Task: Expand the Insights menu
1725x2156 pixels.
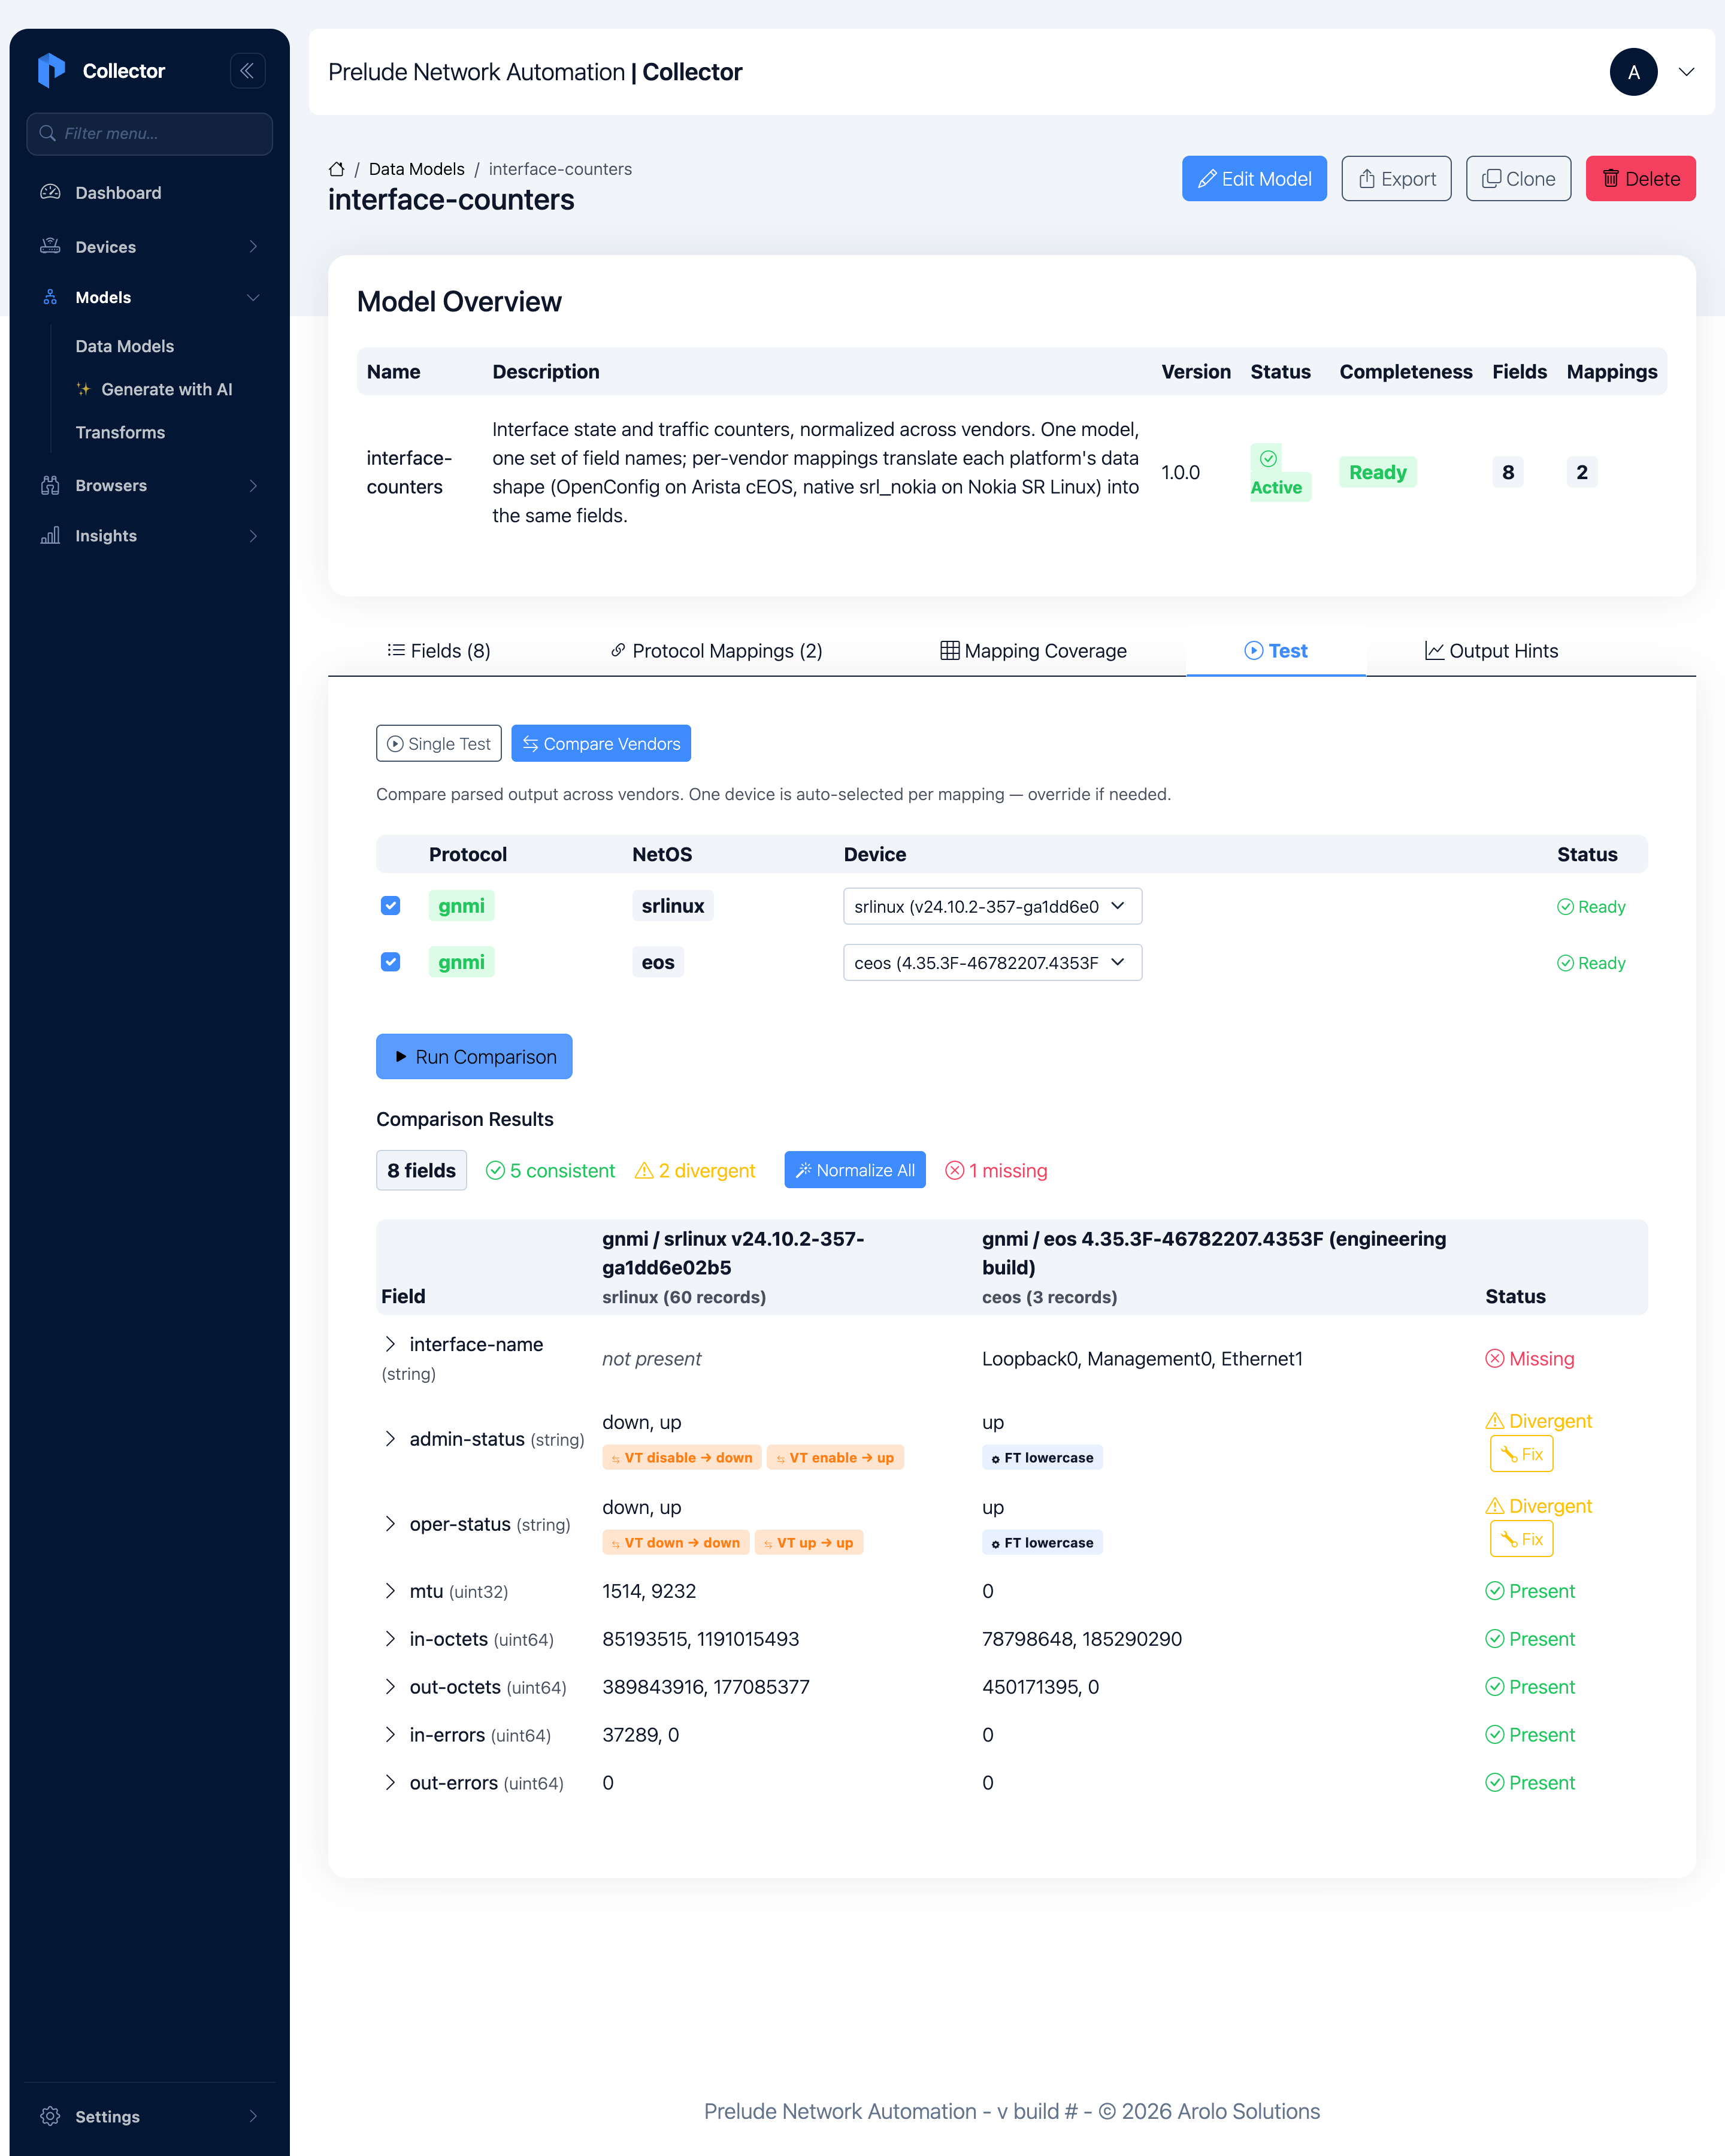Action: point(150,536)
